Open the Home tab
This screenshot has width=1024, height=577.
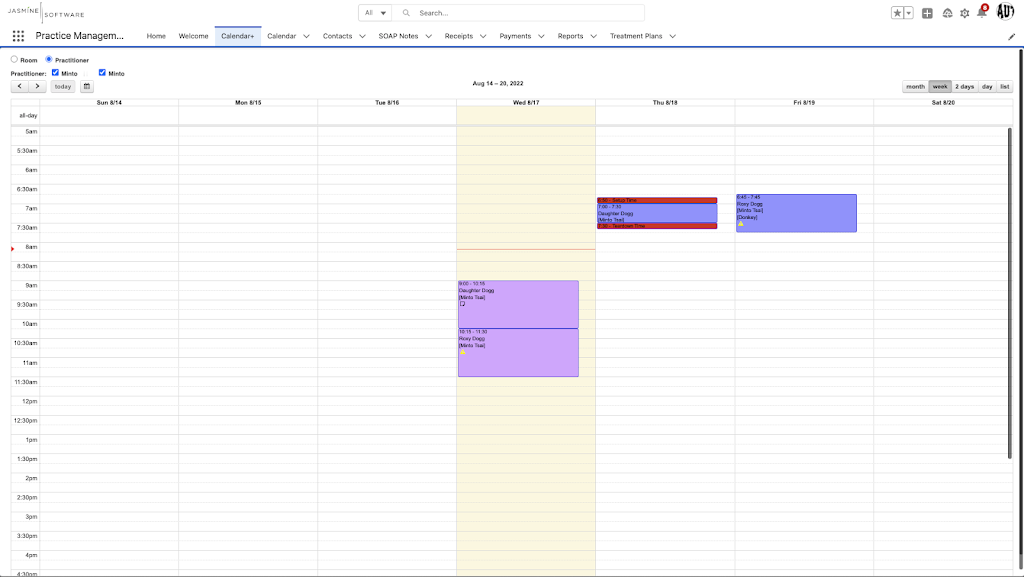click(x=156, y=36)
